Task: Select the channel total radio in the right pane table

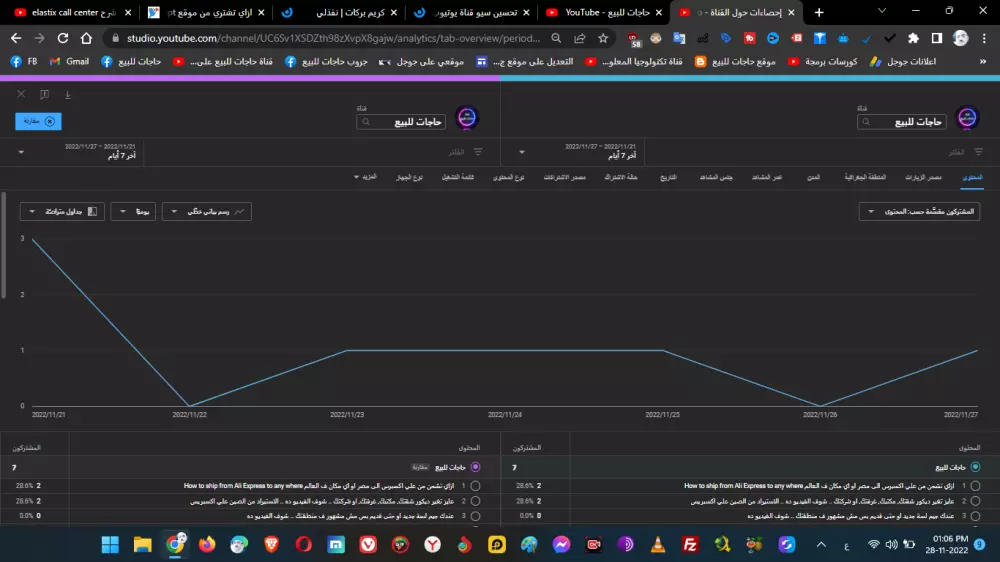Action: click(975, 467)
